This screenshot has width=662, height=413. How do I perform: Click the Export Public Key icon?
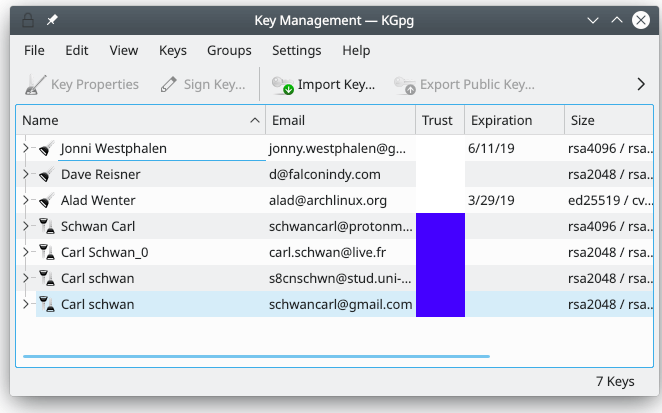coord(405,85)
